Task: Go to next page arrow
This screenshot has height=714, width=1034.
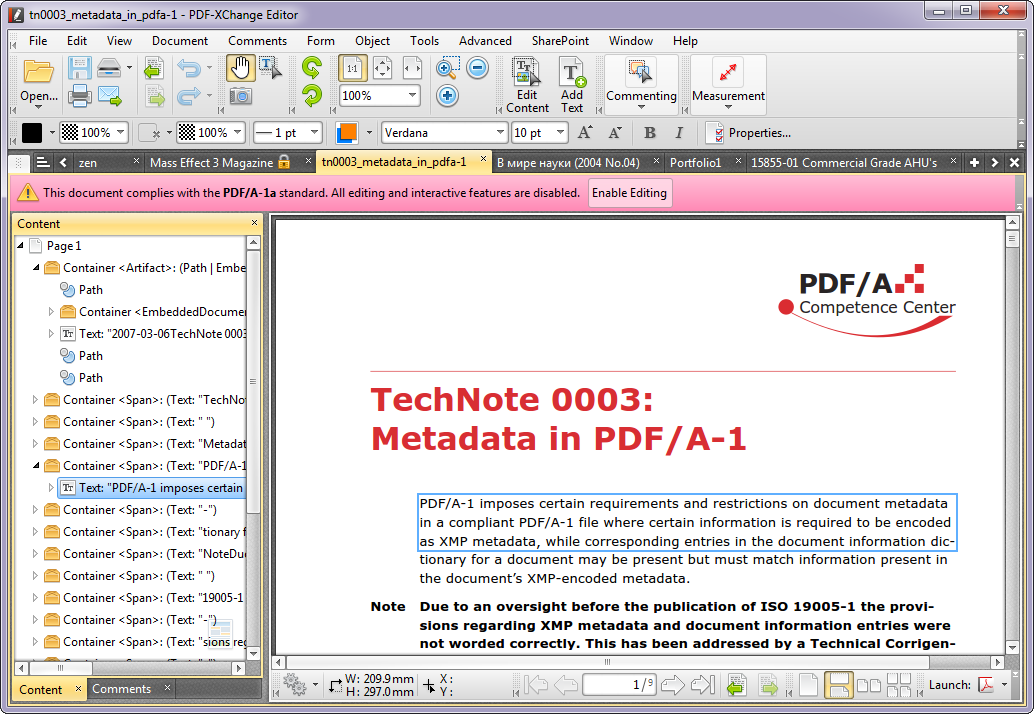Action: (x=672, y=685)
